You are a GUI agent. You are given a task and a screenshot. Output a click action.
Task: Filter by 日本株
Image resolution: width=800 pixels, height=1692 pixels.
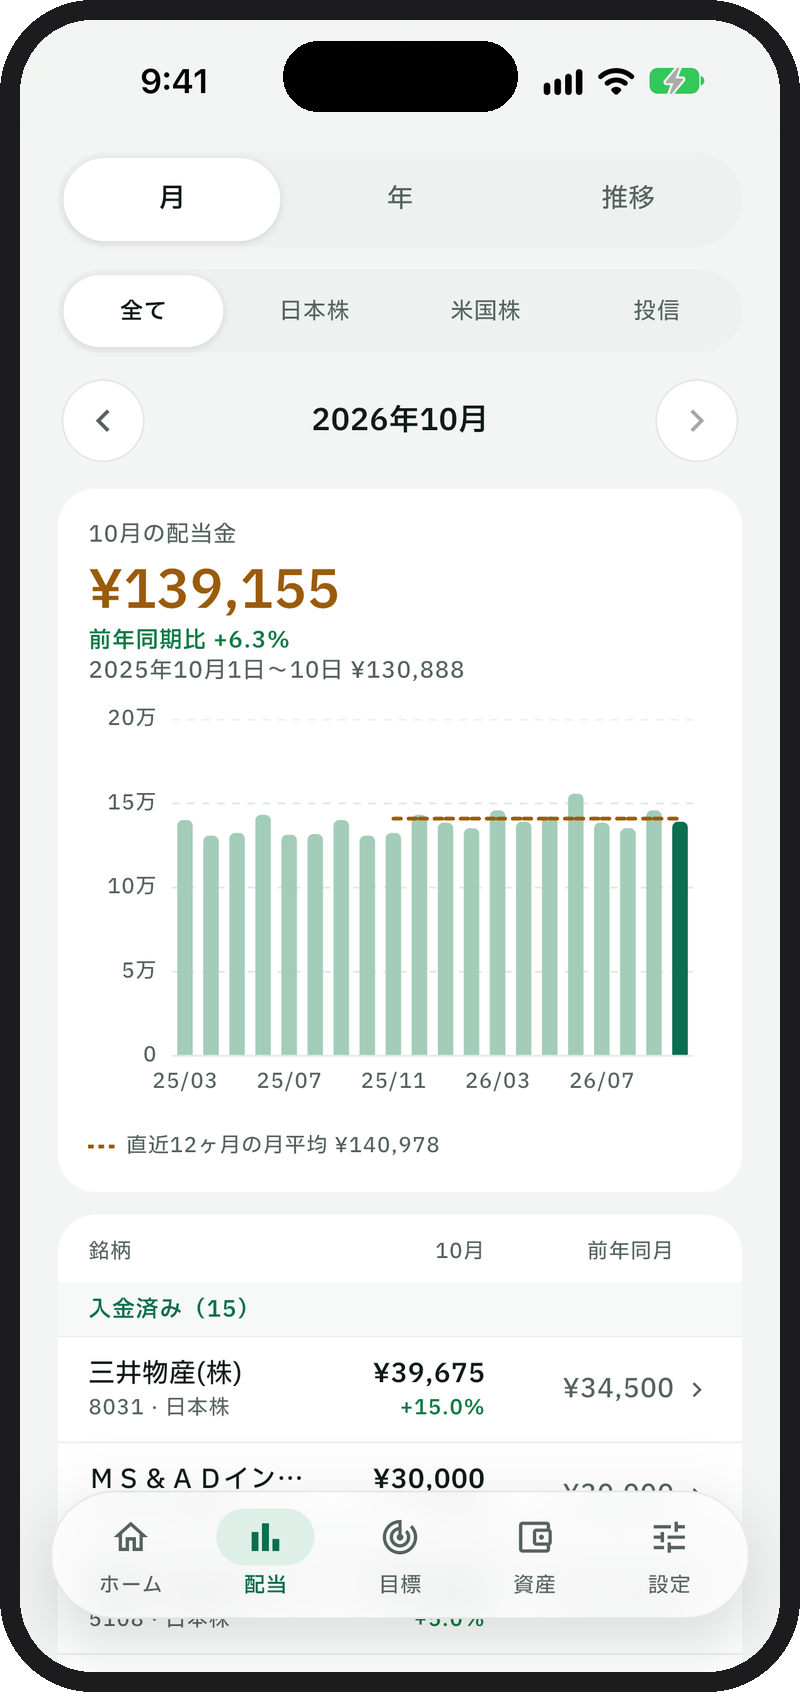pyautogui.click(x=314, y=311)
